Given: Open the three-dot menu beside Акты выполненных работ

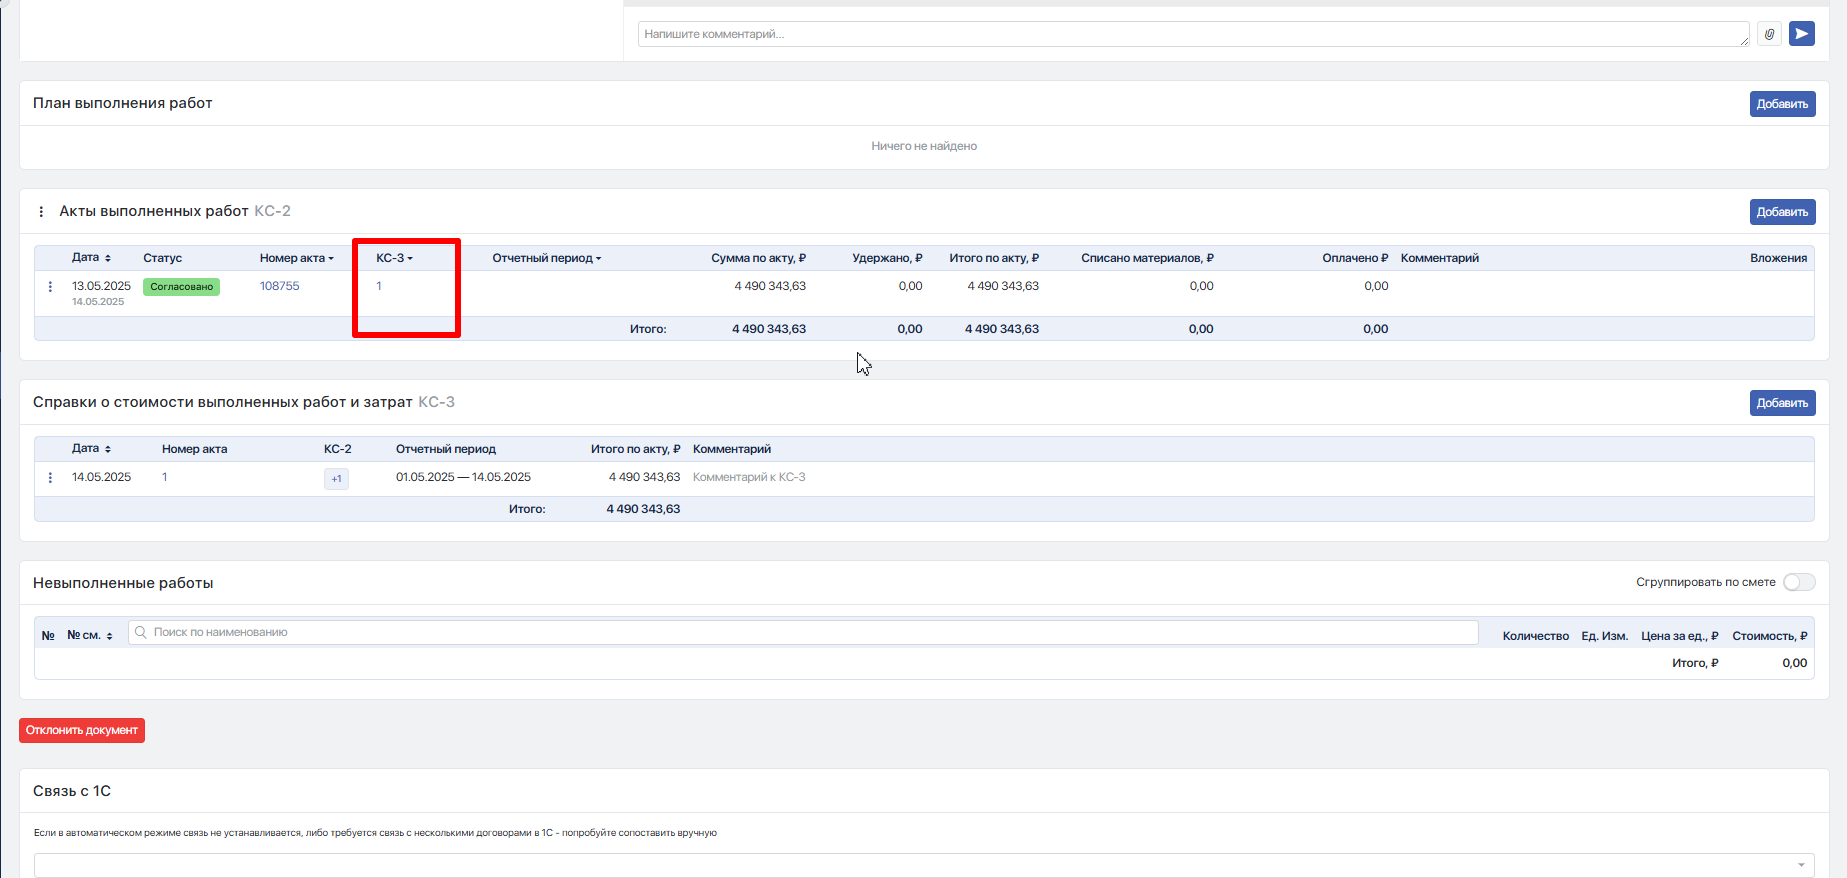Looking at the screenshot, I should [41, 212].
